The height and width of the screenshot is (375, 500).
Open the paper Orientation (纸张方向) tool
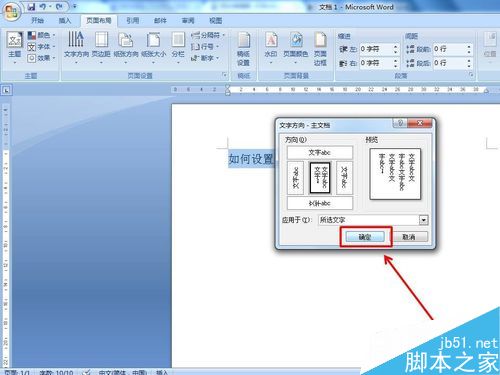click(126, 47)
